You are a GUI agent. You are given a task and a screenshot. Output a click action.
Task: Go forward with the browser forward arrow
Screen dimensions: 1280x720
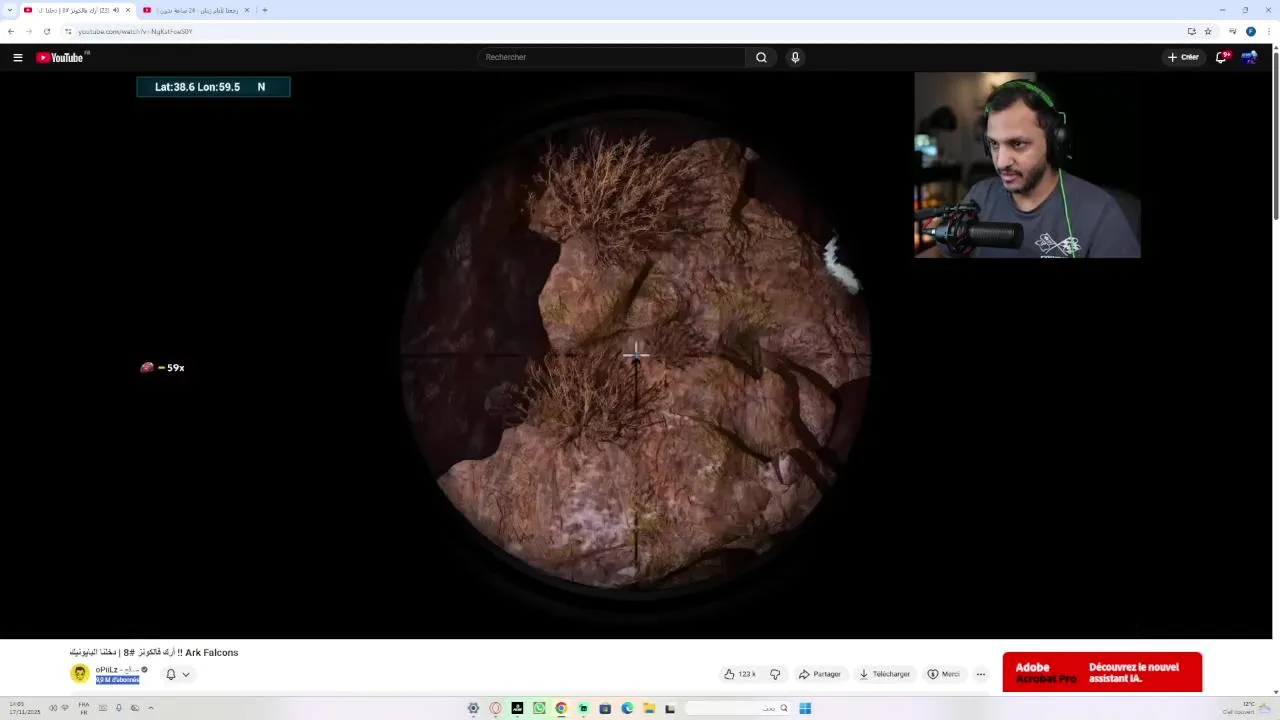(x=28, y=31)
